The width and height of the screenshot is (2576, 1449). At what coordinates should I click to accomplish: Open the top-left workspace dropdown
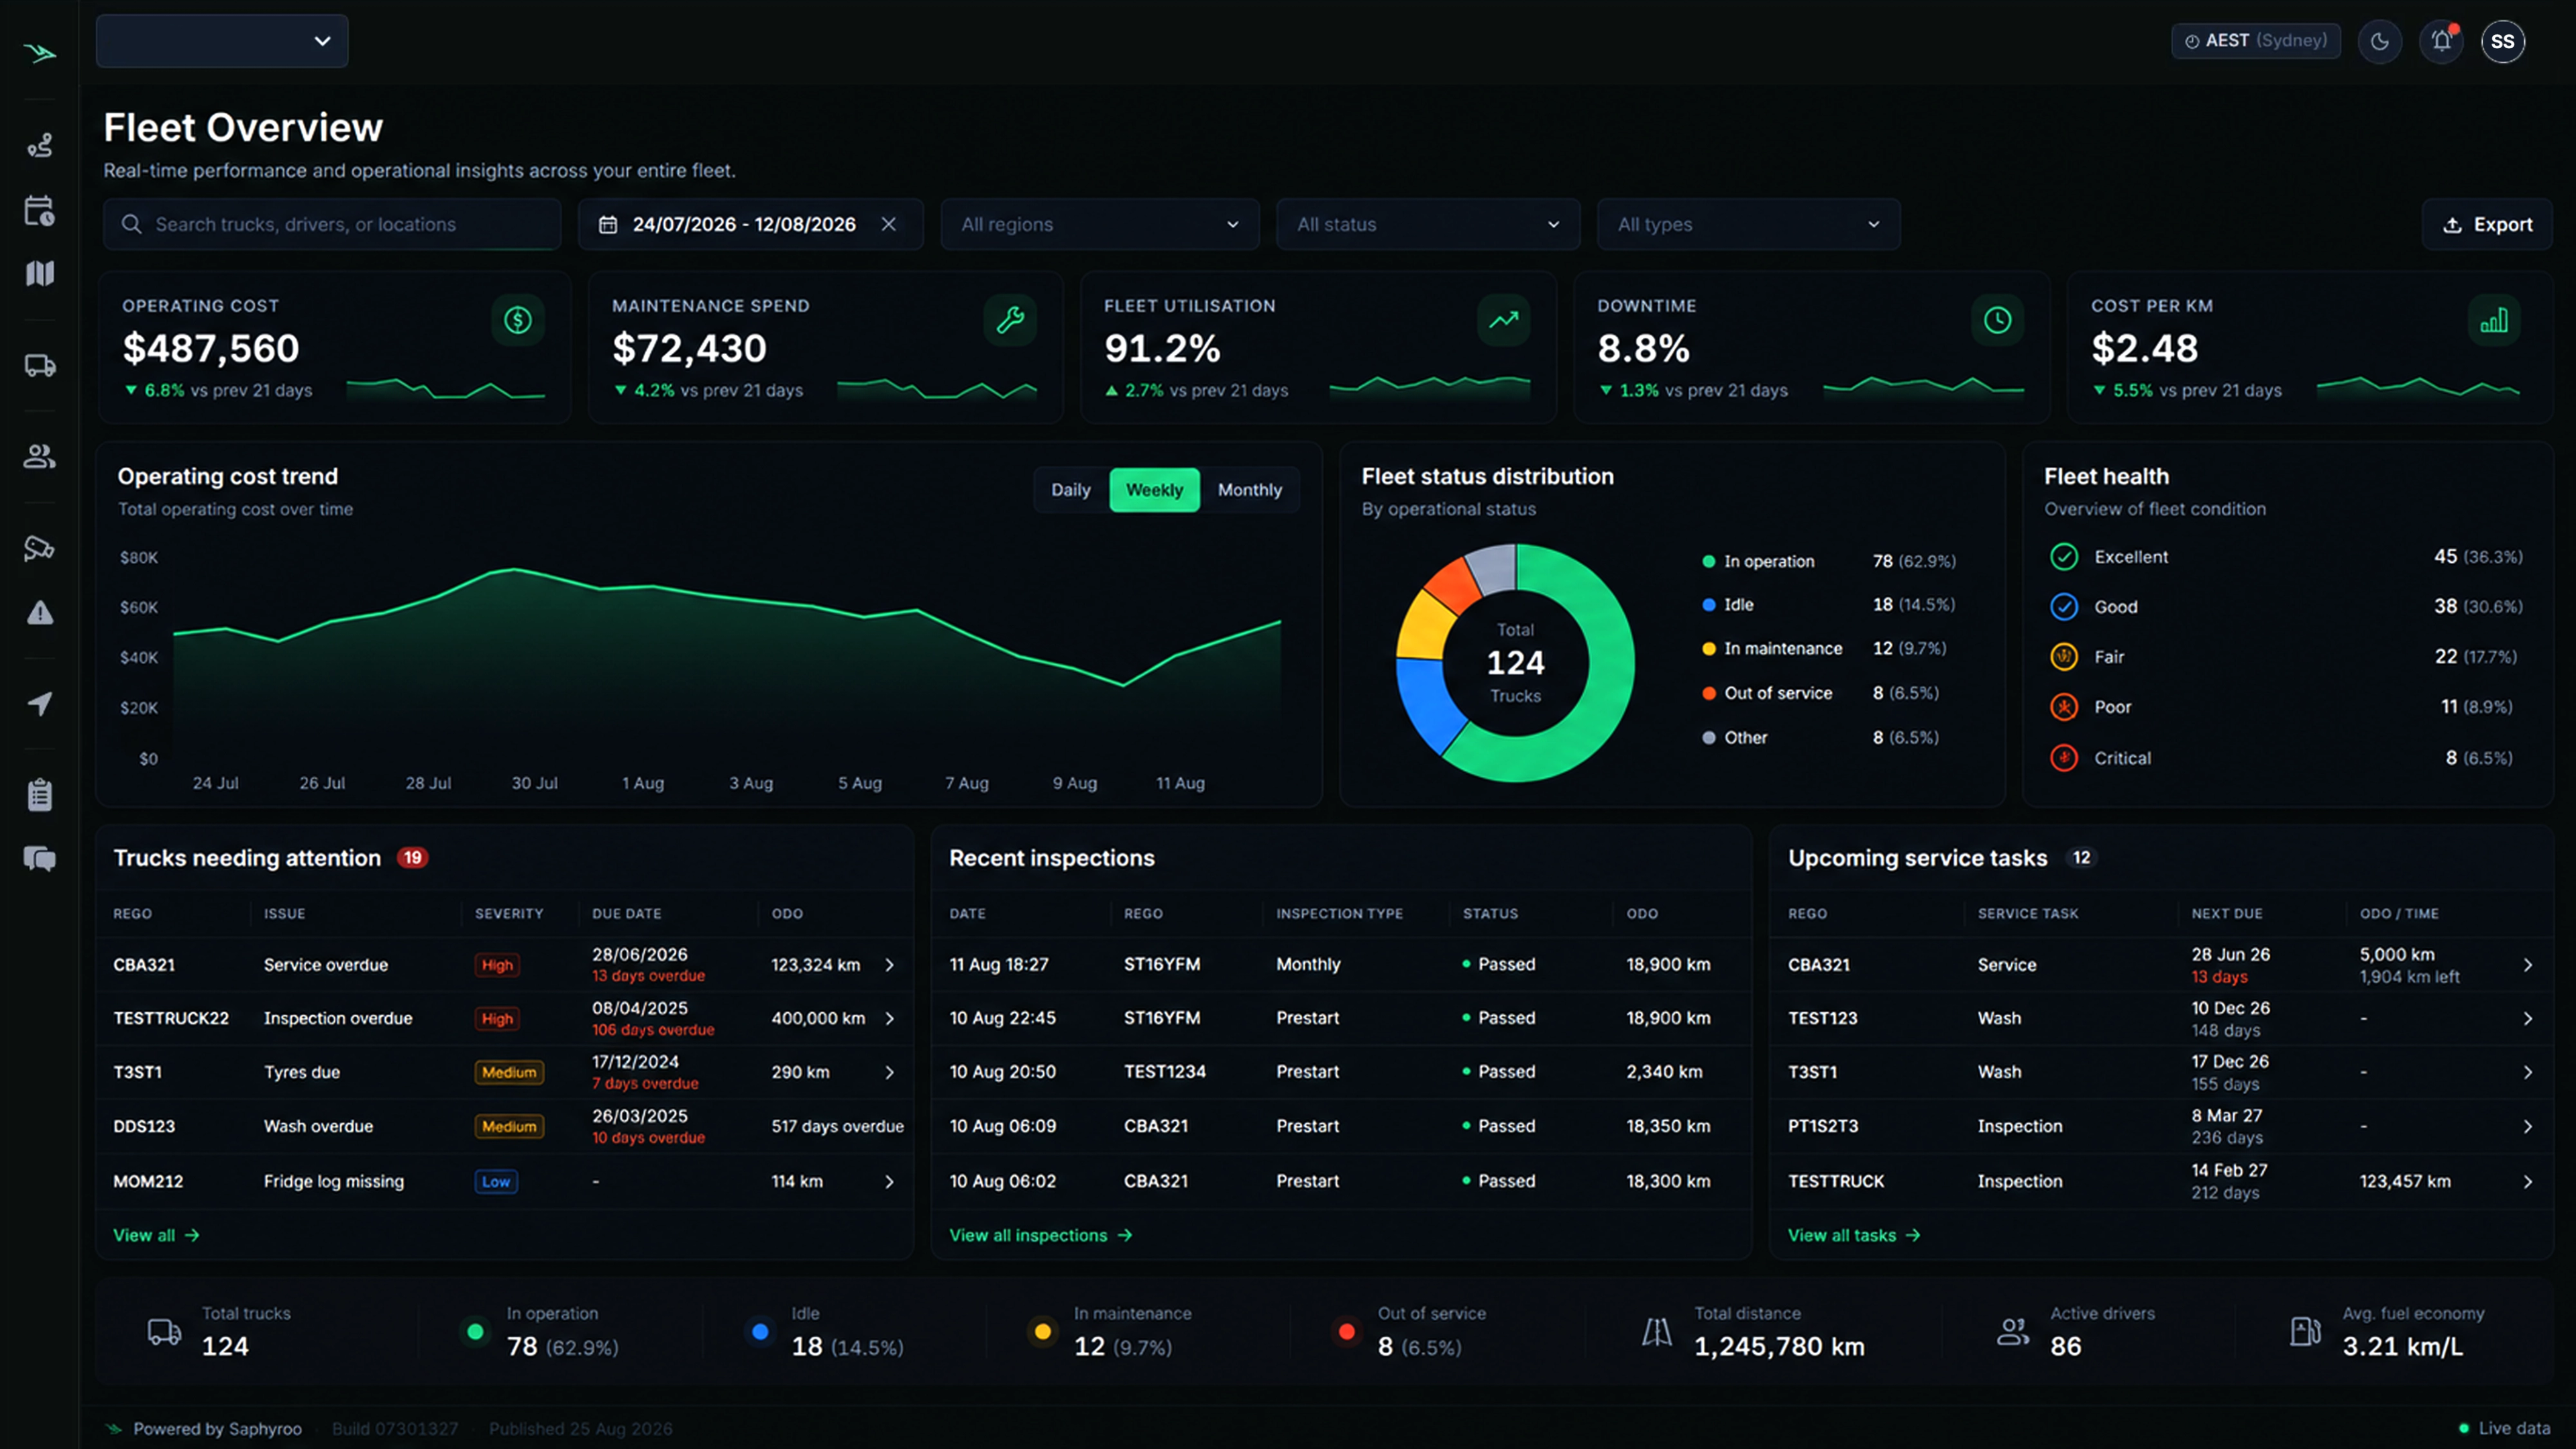pyautogui.click(x=222, y=41)
